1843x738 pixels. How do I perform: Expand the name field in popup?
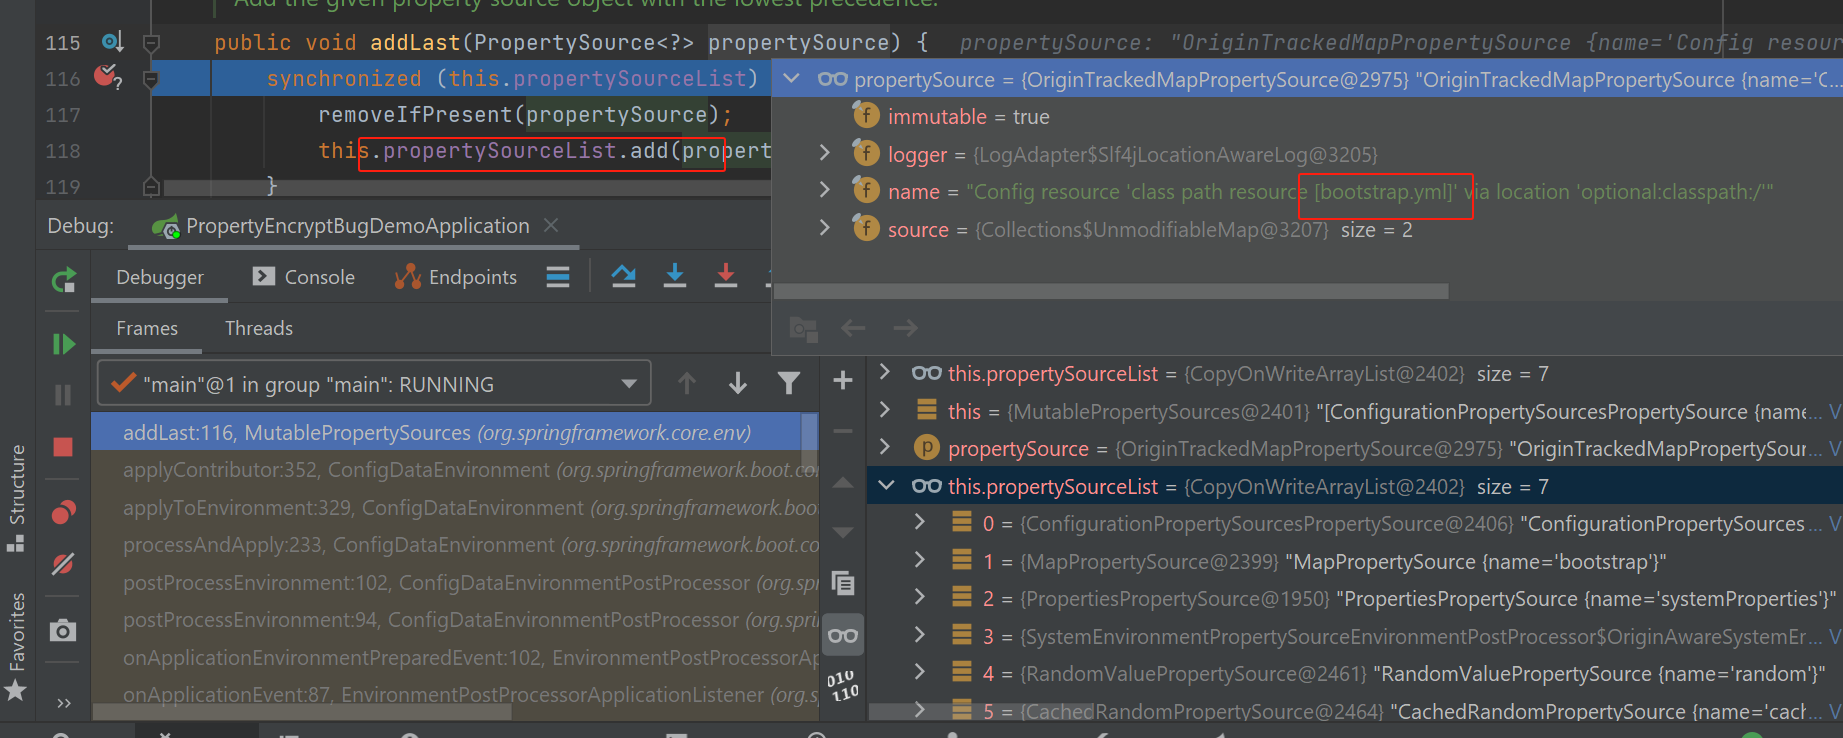tap(824, 190)
